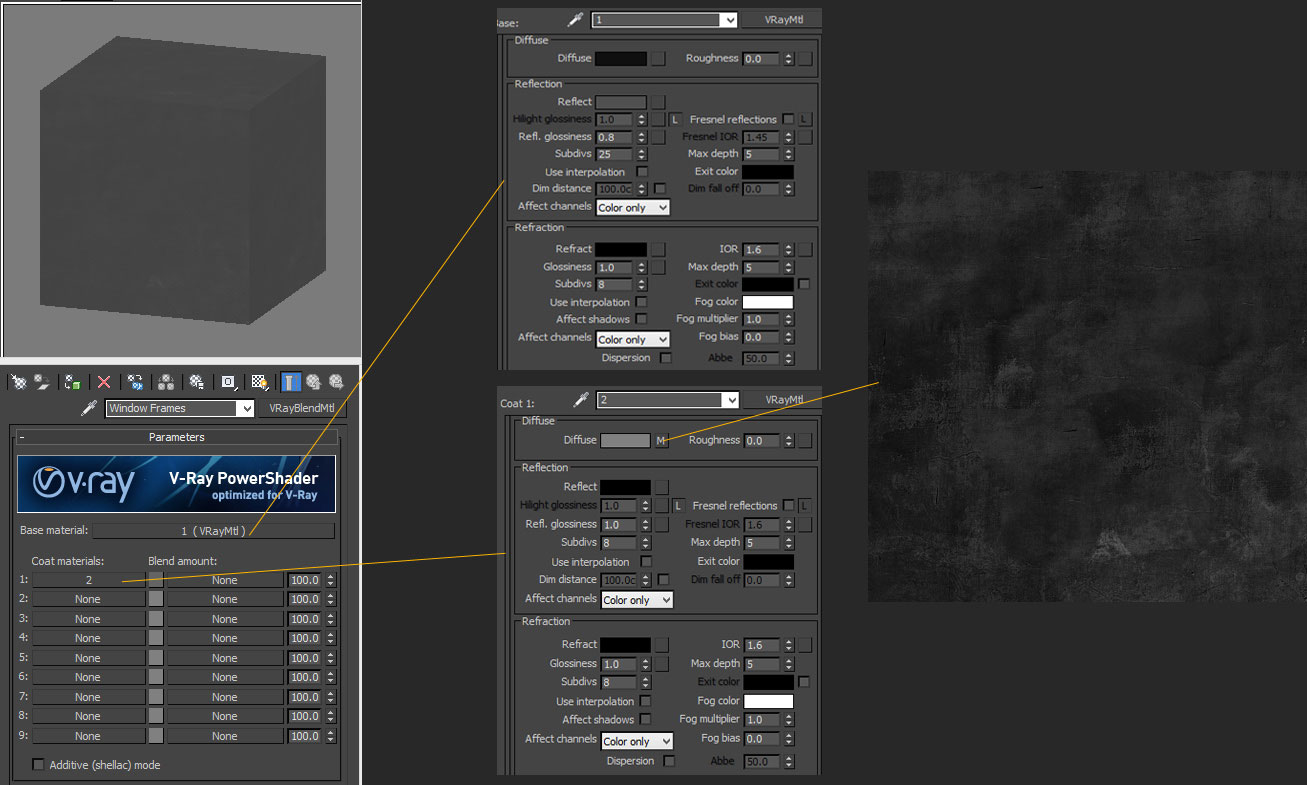Click Show End Result icon

coord(290,382)
